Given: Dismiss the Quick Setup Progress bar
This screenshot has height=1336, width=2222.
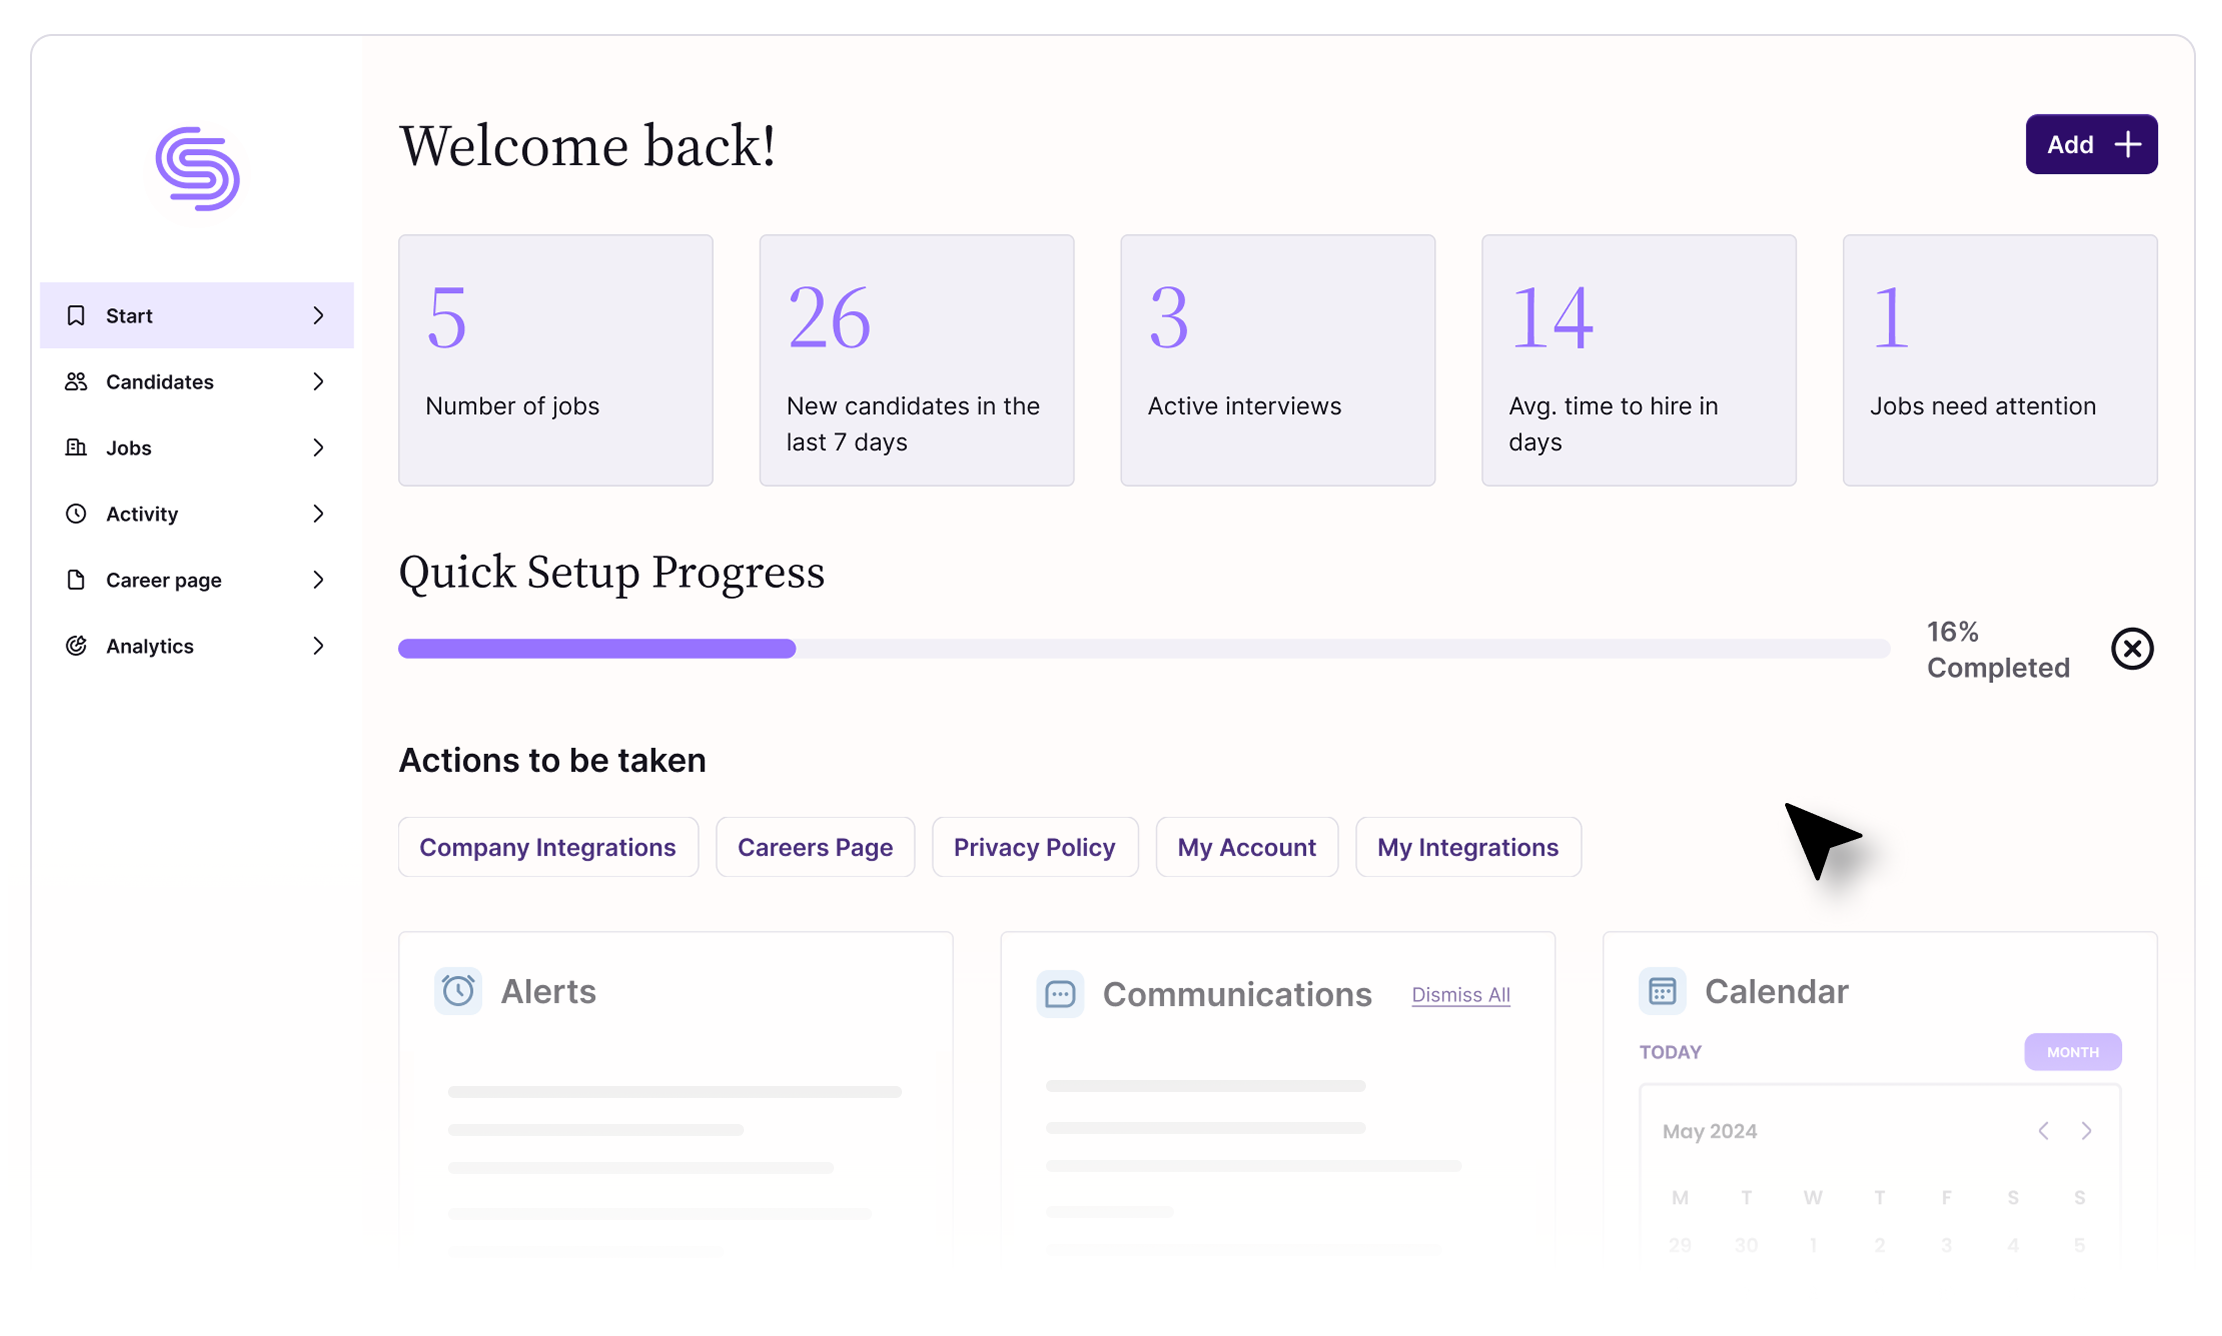Looking at the screenshot, I should (x=2132, y=648).
